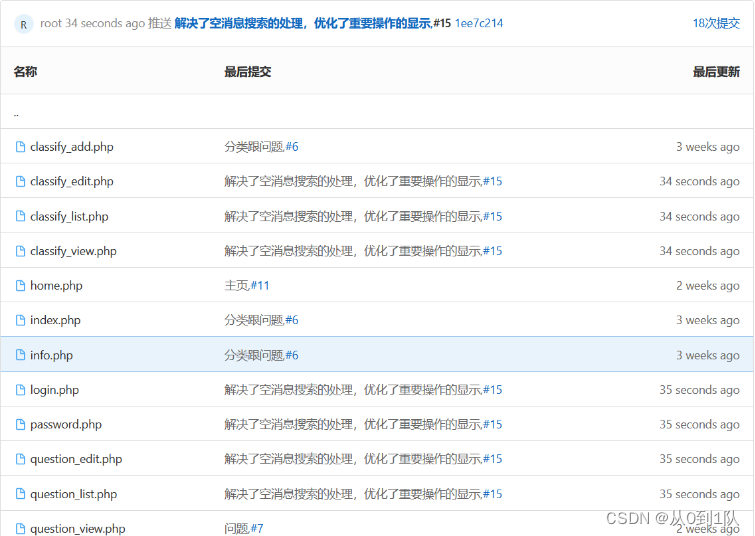The width and height of the screenshot is (755, 536).
Task: Open issue #15 link in login.php row
Action: point(493,390)
